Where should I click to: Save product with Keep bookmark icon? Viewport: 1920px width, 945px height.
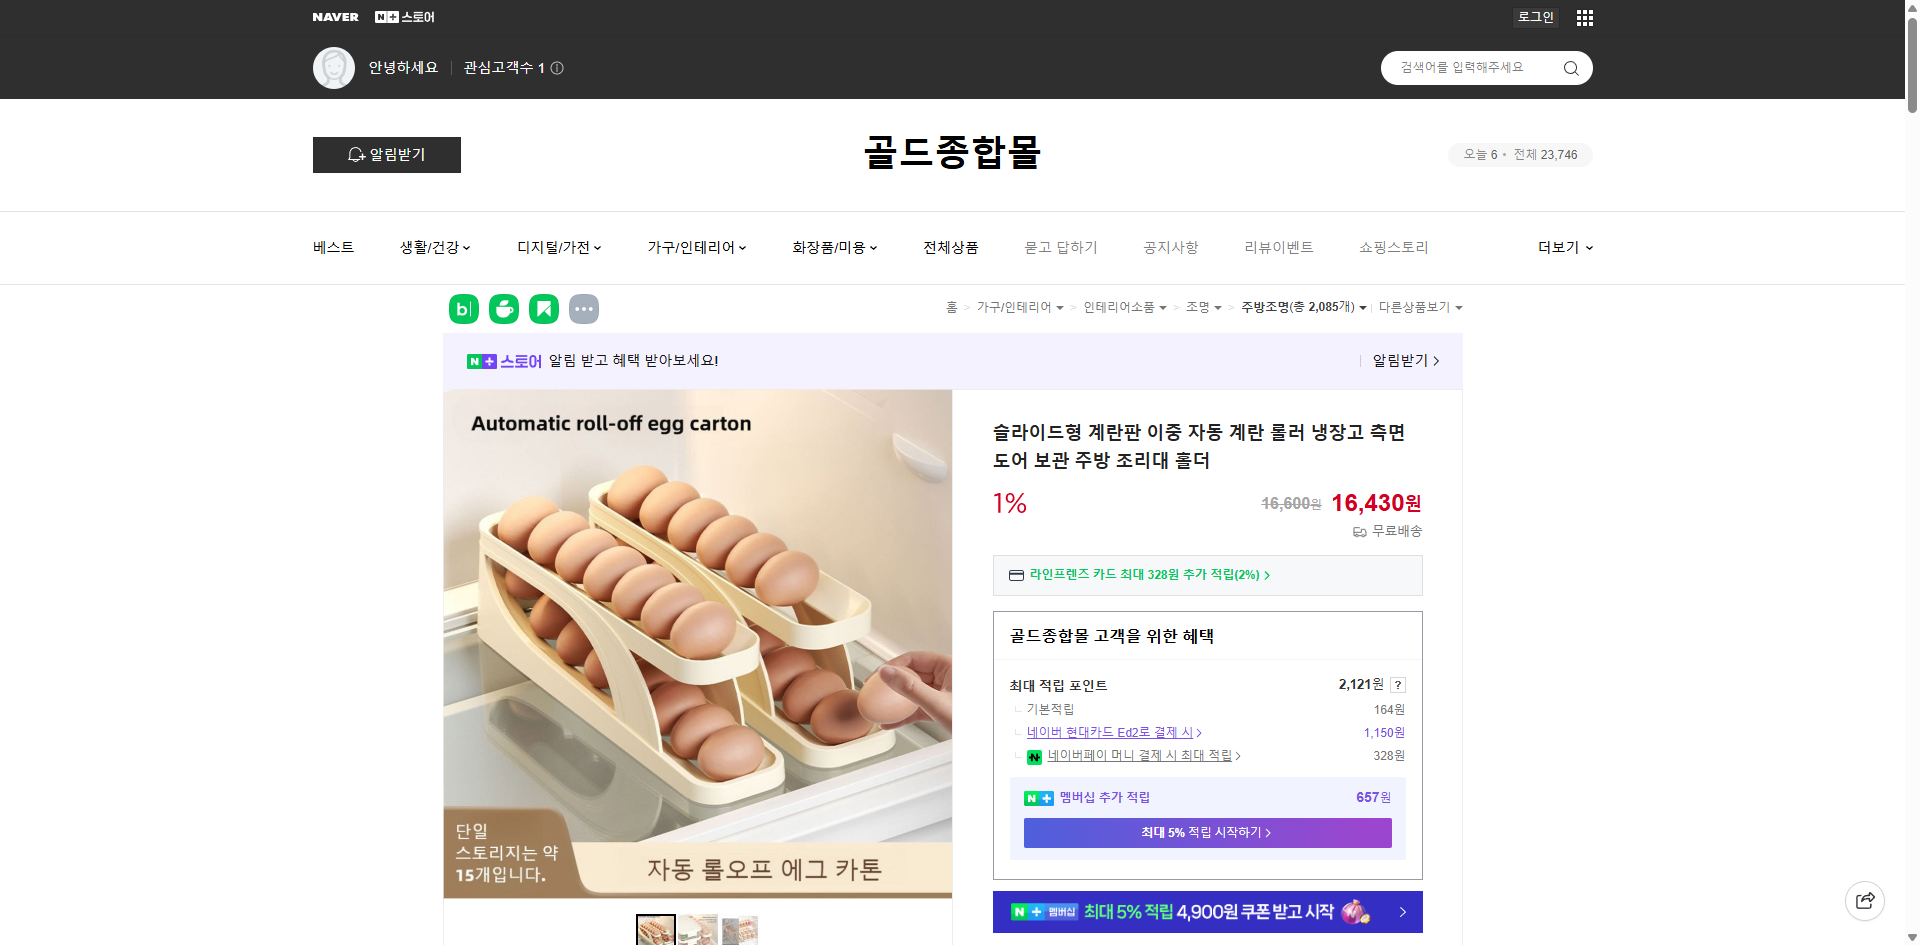[543, 309]
